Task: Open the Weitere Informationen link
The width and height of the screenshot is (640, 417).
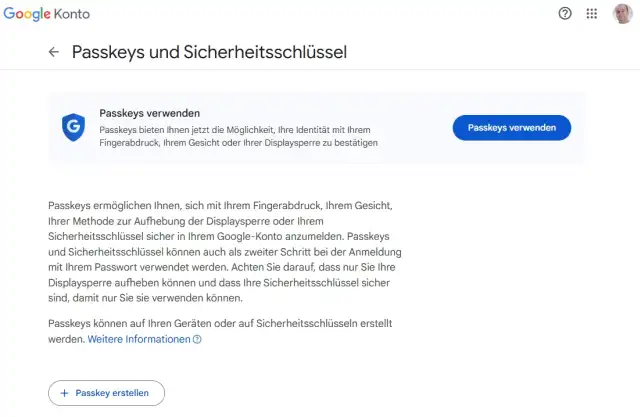Action: click(x=138, y=339)
